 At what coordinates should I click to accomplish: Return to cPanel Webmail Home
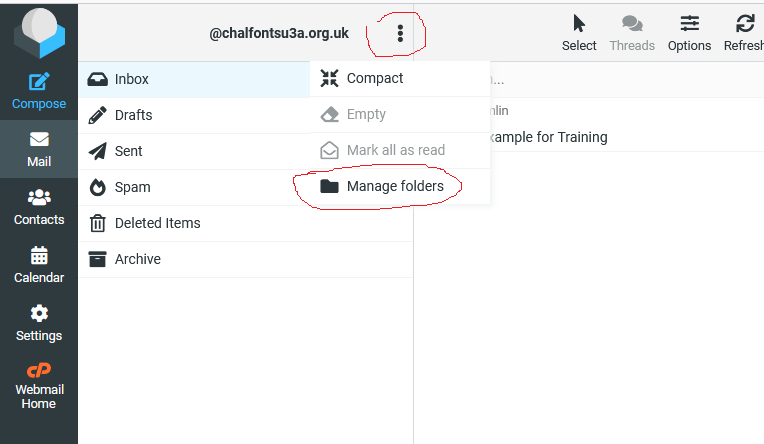pyautogui.click(x=39, y=386)
